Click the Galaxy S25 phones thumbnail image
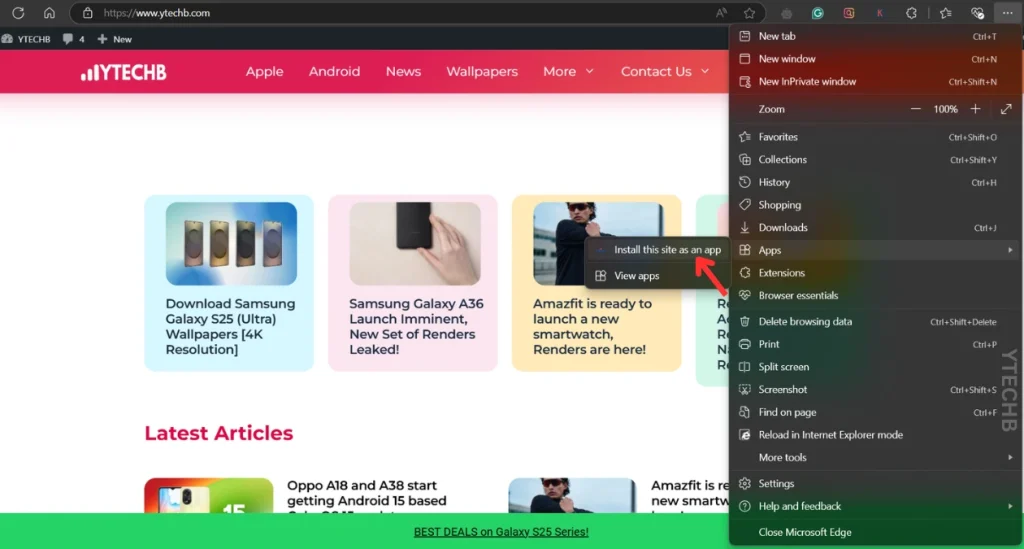Screen dimensions: 1024x549 point(231,243)
